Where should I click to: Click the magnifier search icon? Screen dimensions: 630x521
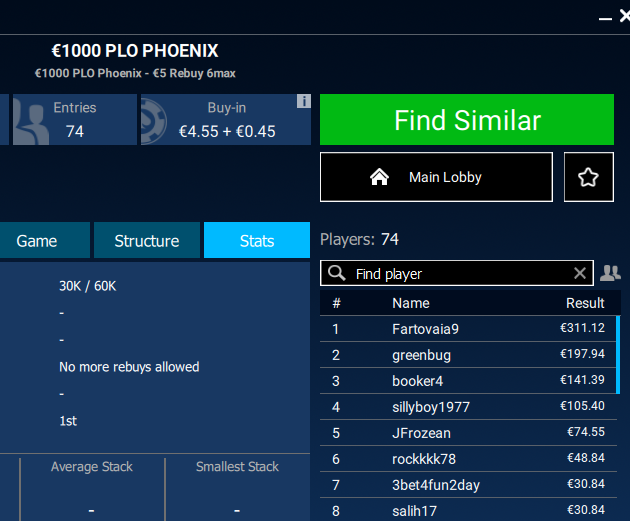[x=336, y=273]
